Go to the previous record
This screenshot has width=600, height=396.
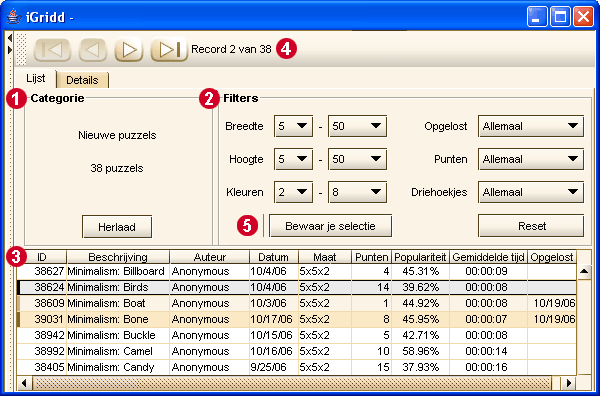click(x=93, y=50)
